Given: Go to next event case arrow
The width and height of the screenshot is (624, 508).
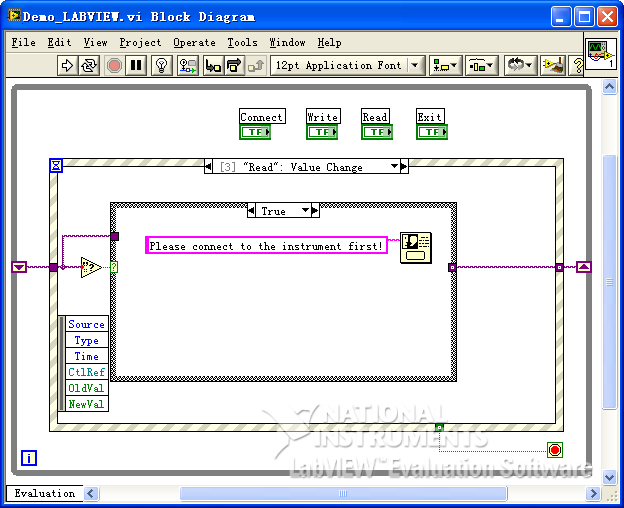Looking at the screenshot, I should click(404, 166).
